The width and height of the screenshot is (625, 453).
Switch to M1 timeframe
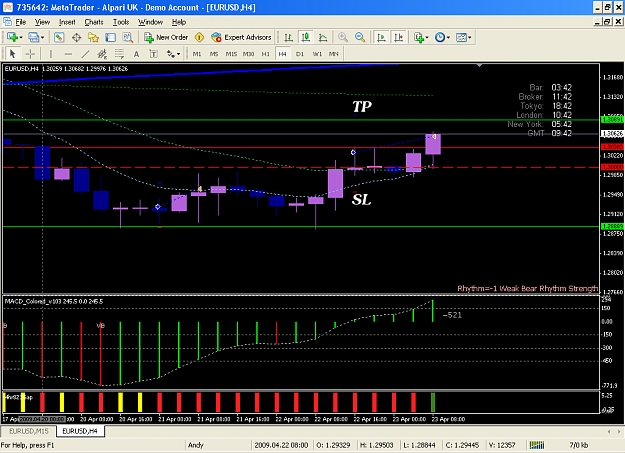click(197, 54)
